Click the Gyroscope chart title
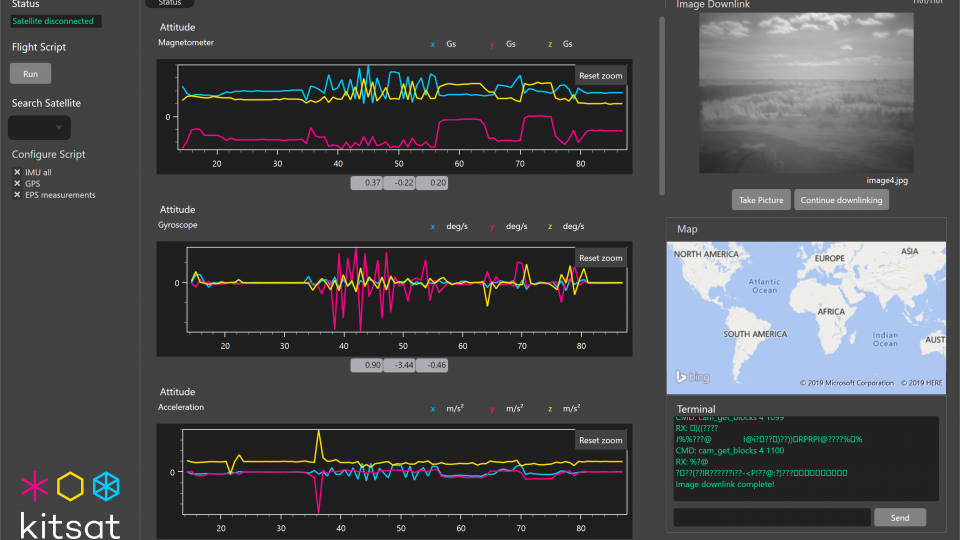This screenshot has height=540, width=960. coord(178,225)
